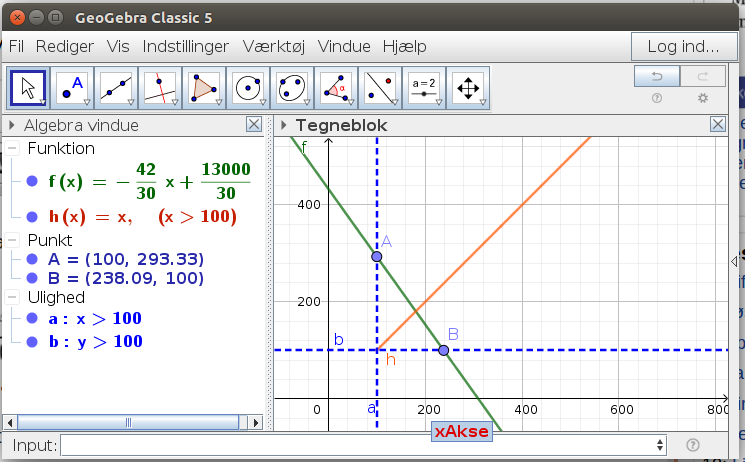
Task: Click the Redo arrow button
Action: [703, 76]
